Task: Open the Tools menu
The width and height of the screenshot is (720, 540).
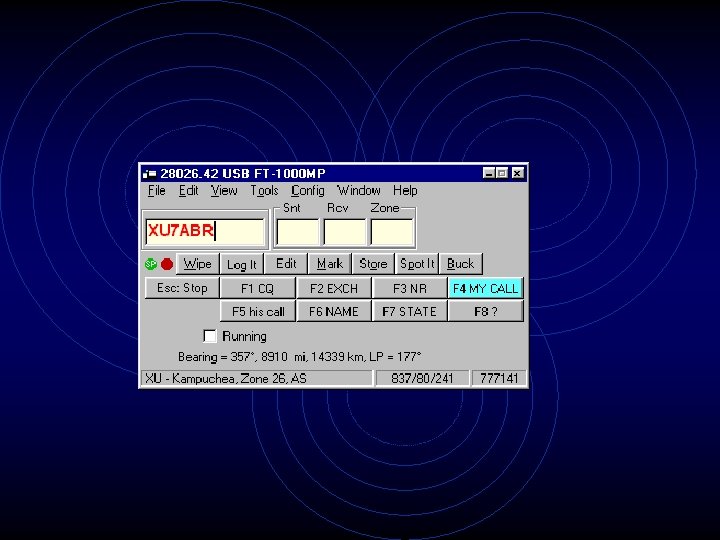Action: 264,190
